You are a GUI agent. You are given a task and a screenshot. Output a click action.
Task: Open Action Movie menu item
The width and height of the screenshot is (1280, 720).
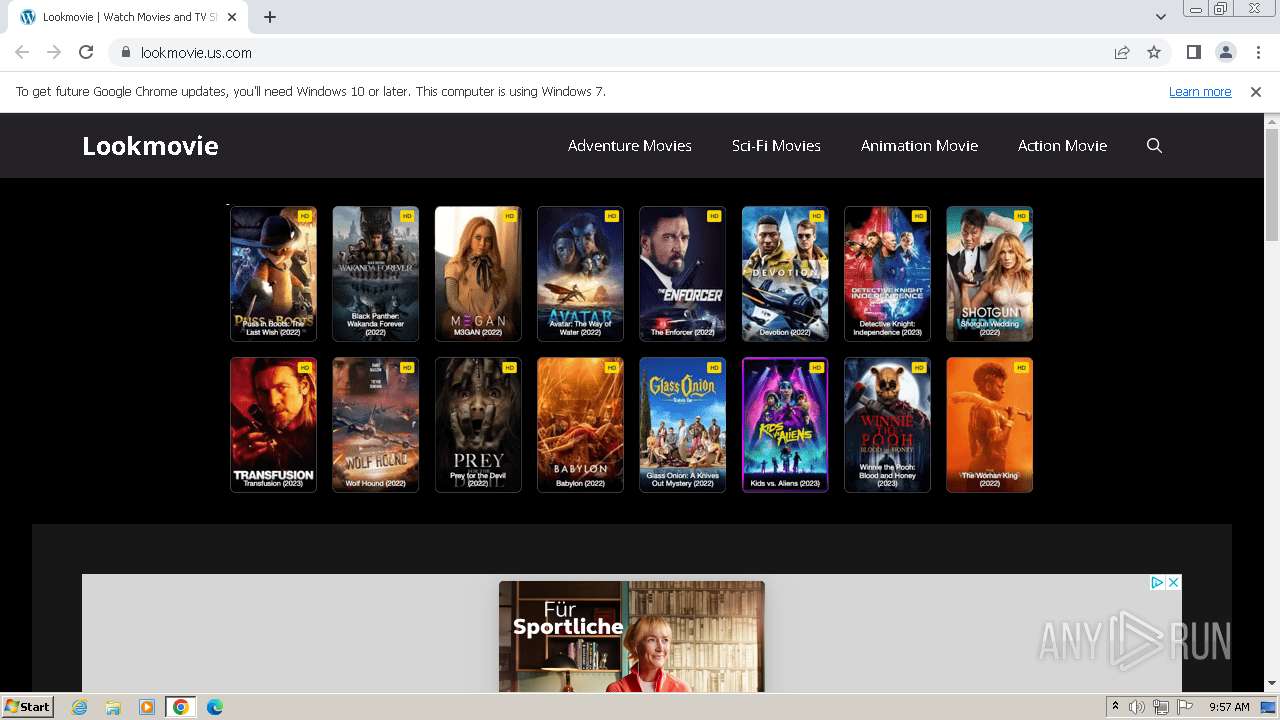pyautogui.click(x=1062, y=146)
